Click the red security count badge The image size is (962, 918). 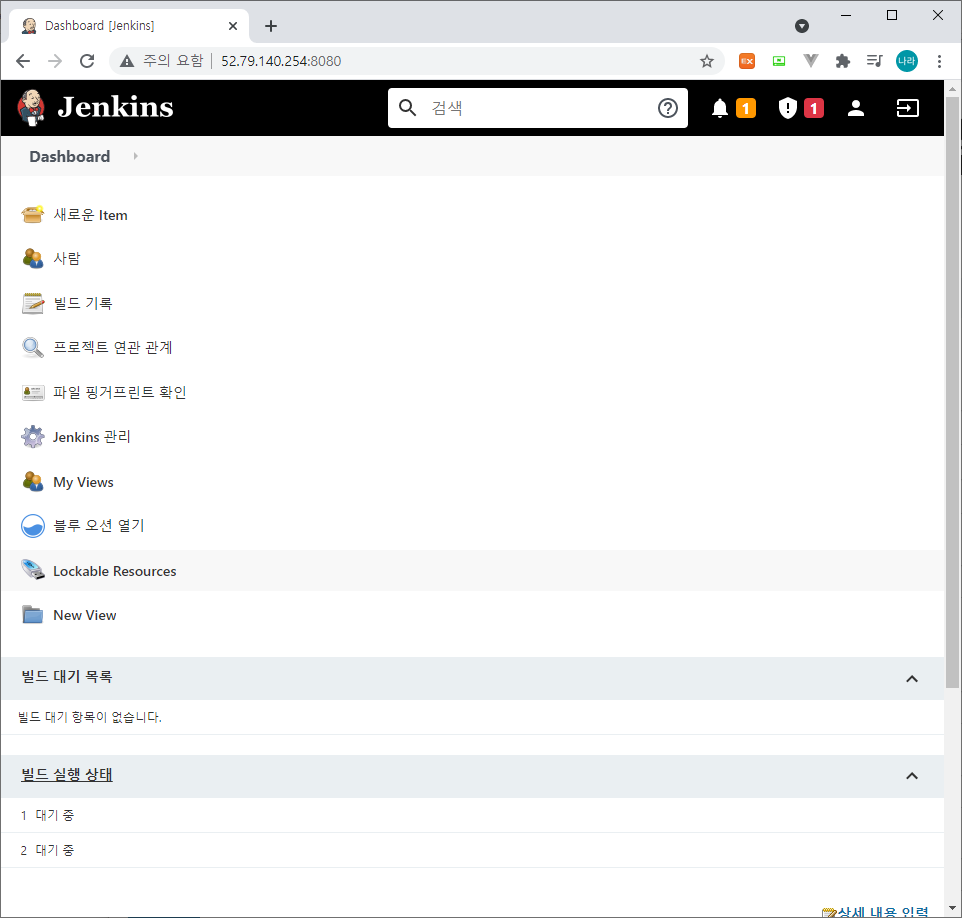tap(814, 109)
